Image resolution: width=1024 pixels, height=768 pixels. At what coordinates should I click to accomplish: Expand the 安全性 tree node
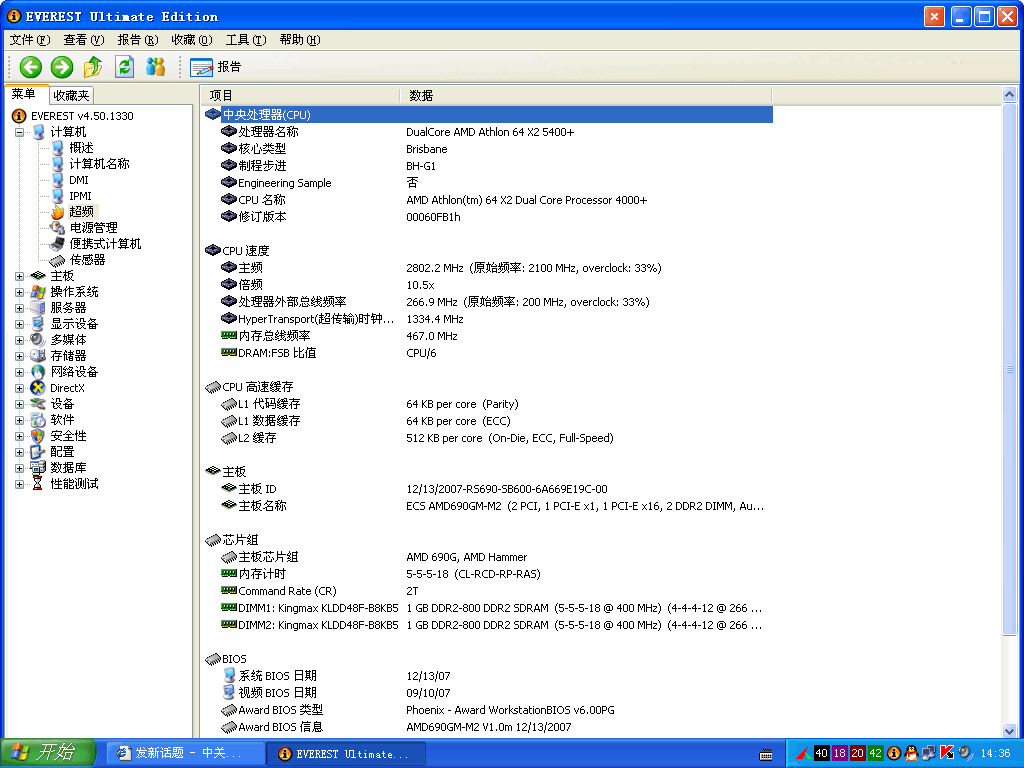tap(20, 436)
